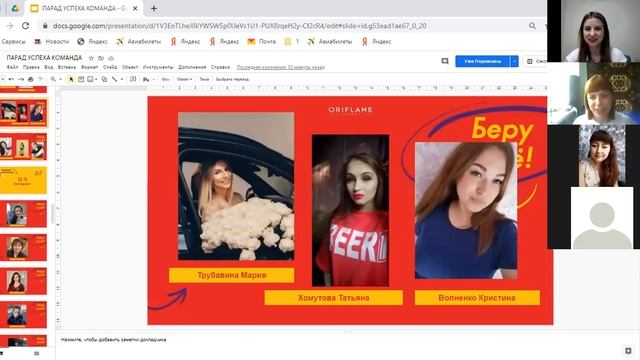This screenshot has width=640, height=360.
Task: Open the Вид menu
Action: pos(49,67)
